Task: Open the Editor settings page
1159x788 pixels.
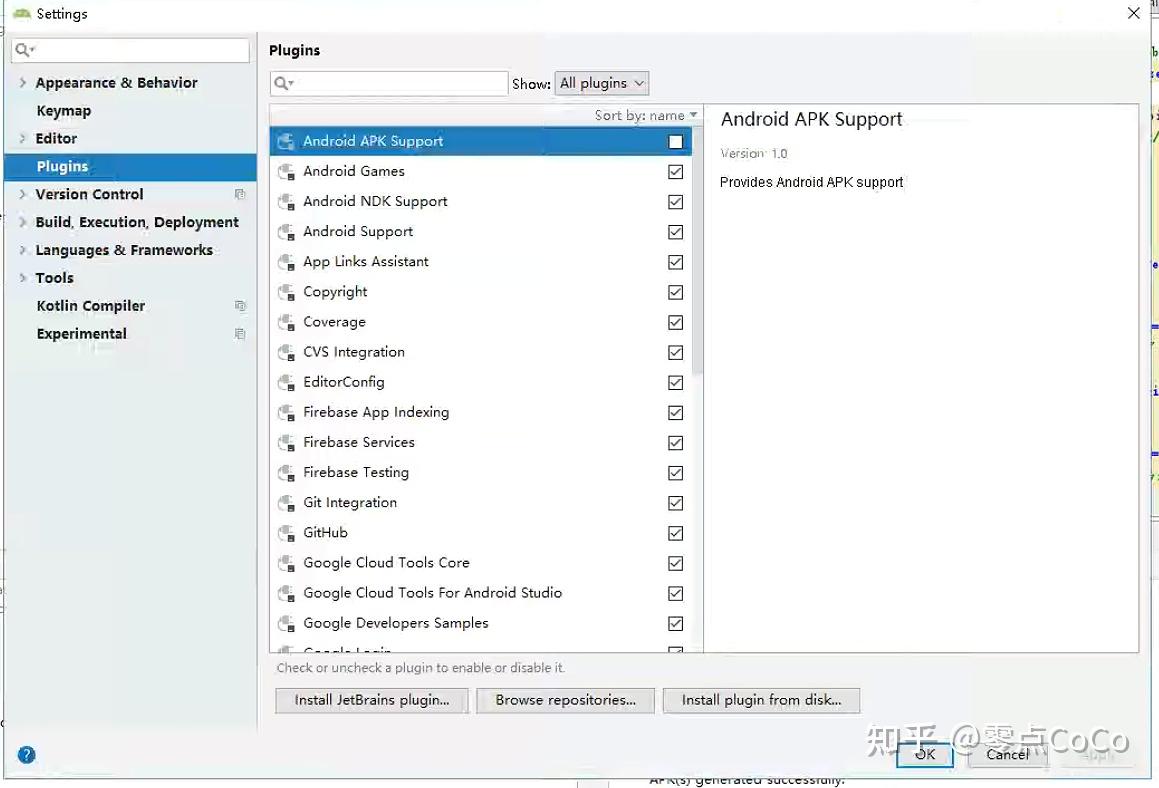Action: coord(56,138)
